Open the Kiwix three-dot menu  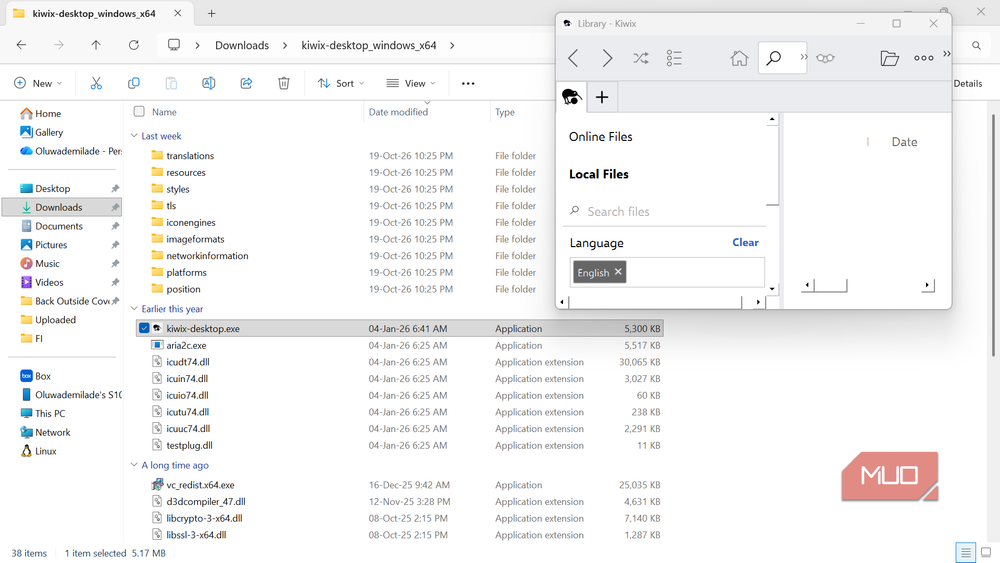[923, 58]
